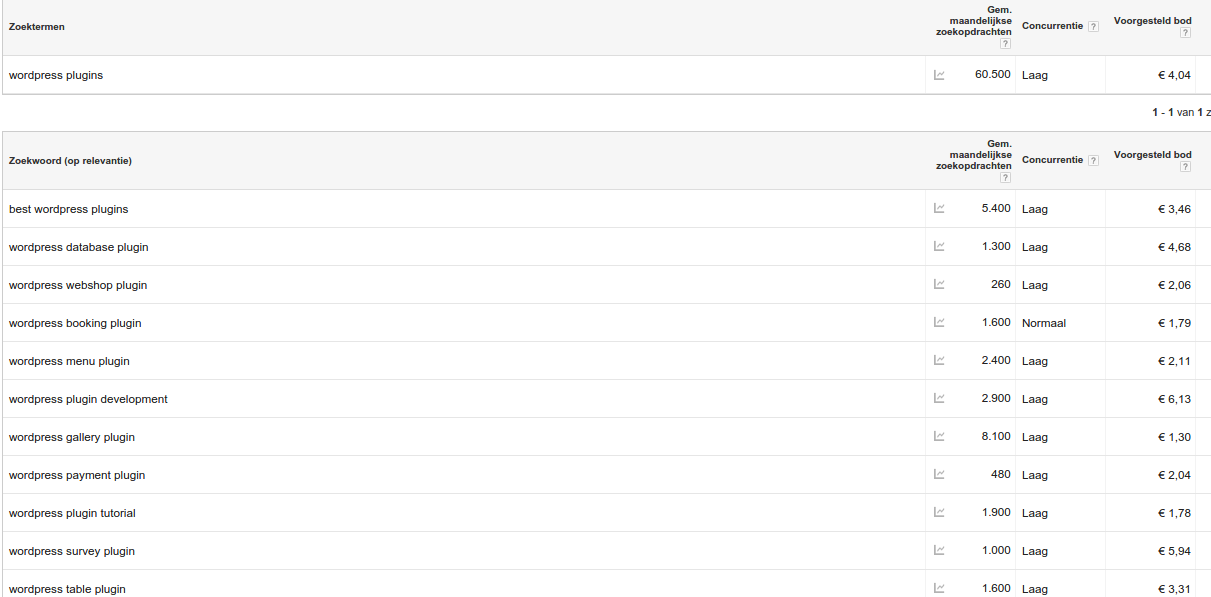The height and width of the screenshot is (597, 1211).
Task: Show trend chart for best wordpress plugins
Action: point(939,209)
